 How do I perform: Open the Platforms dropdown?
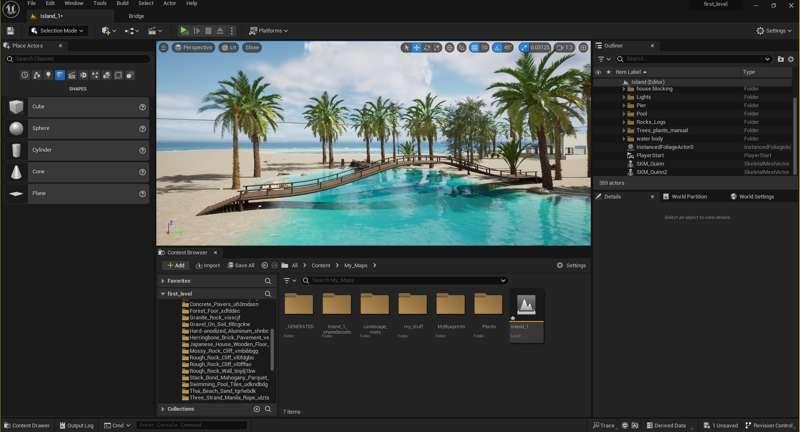(268, 31)
